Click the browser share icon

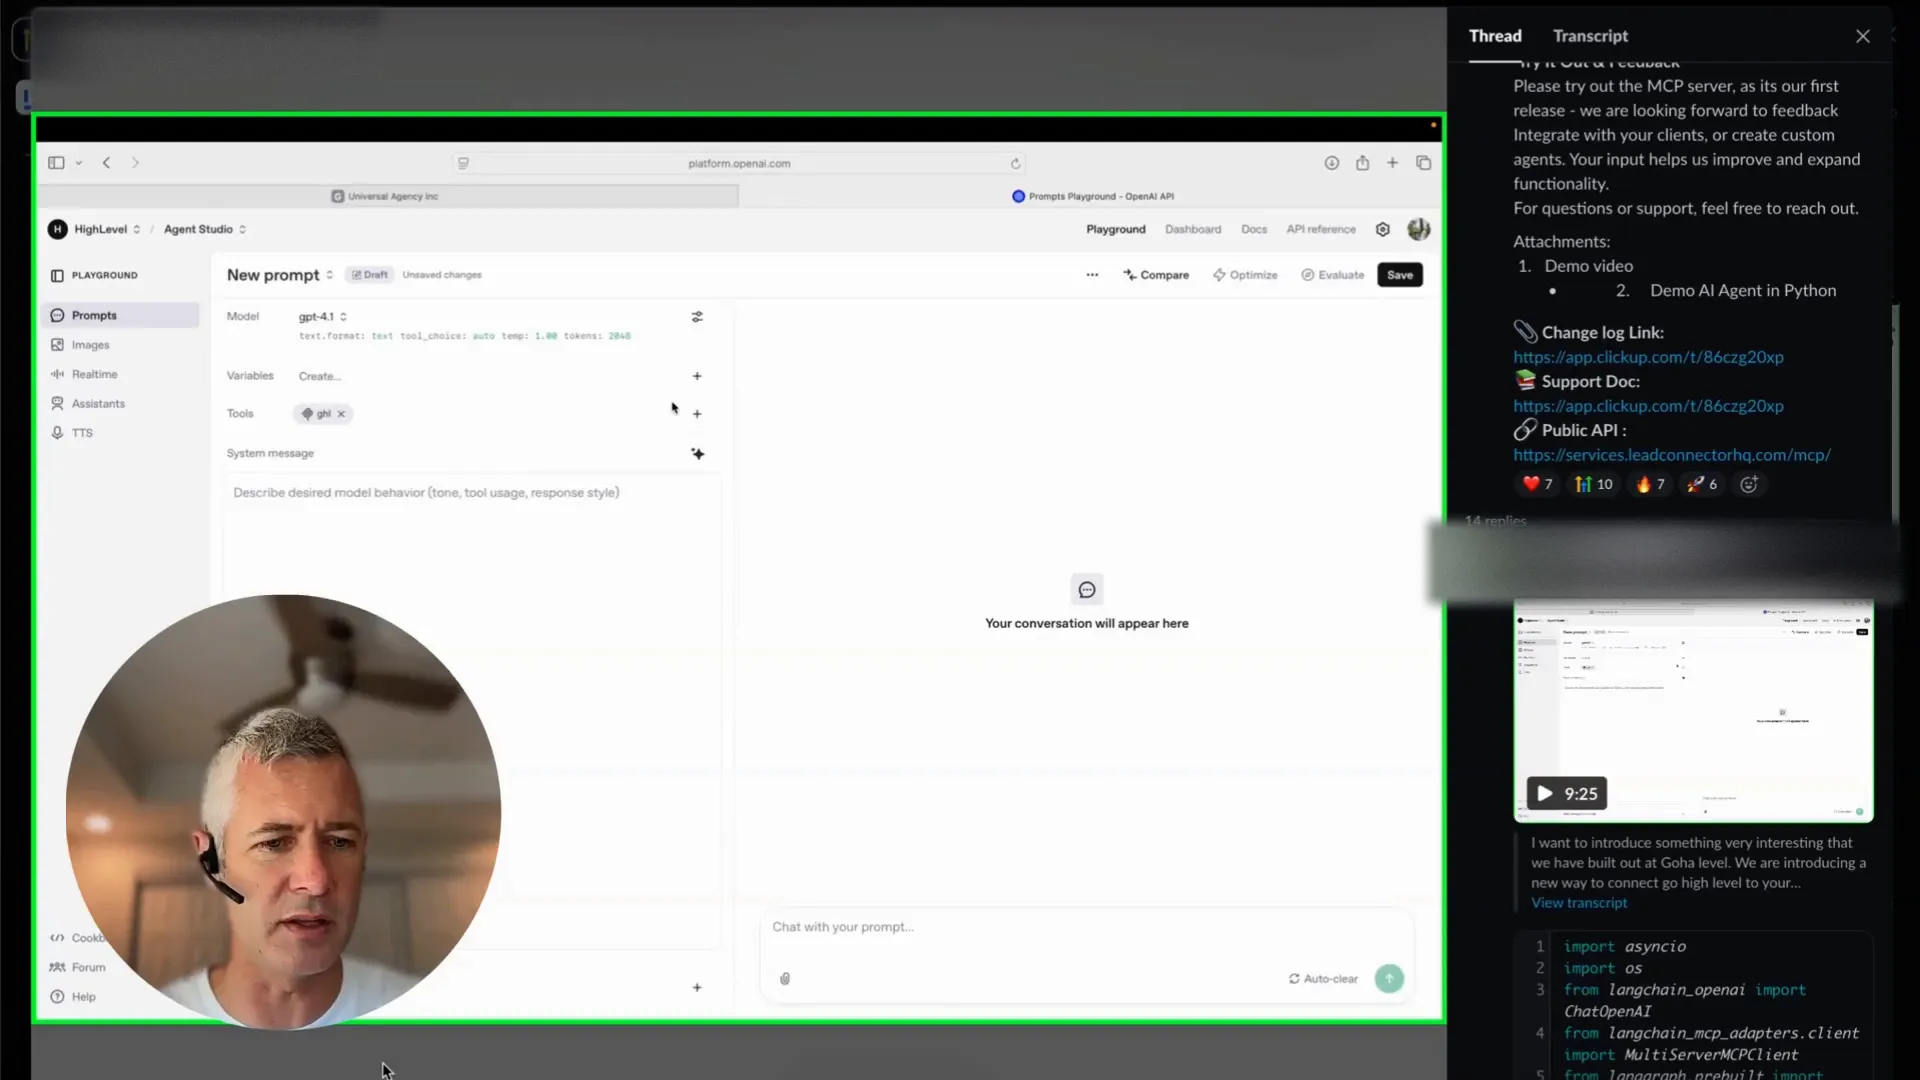(1362, 163)
